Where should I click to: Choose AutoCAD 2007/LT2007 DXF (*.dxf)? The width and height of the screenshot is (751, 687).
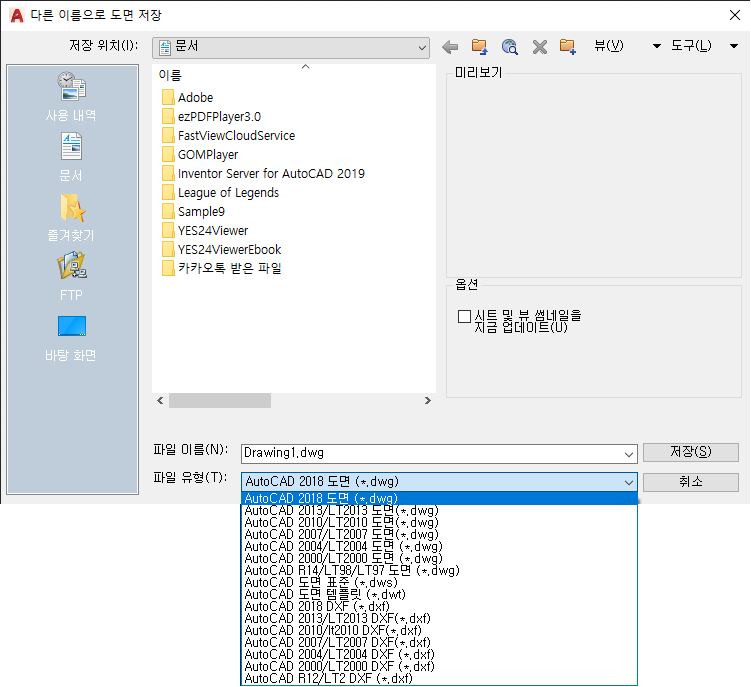439,642
